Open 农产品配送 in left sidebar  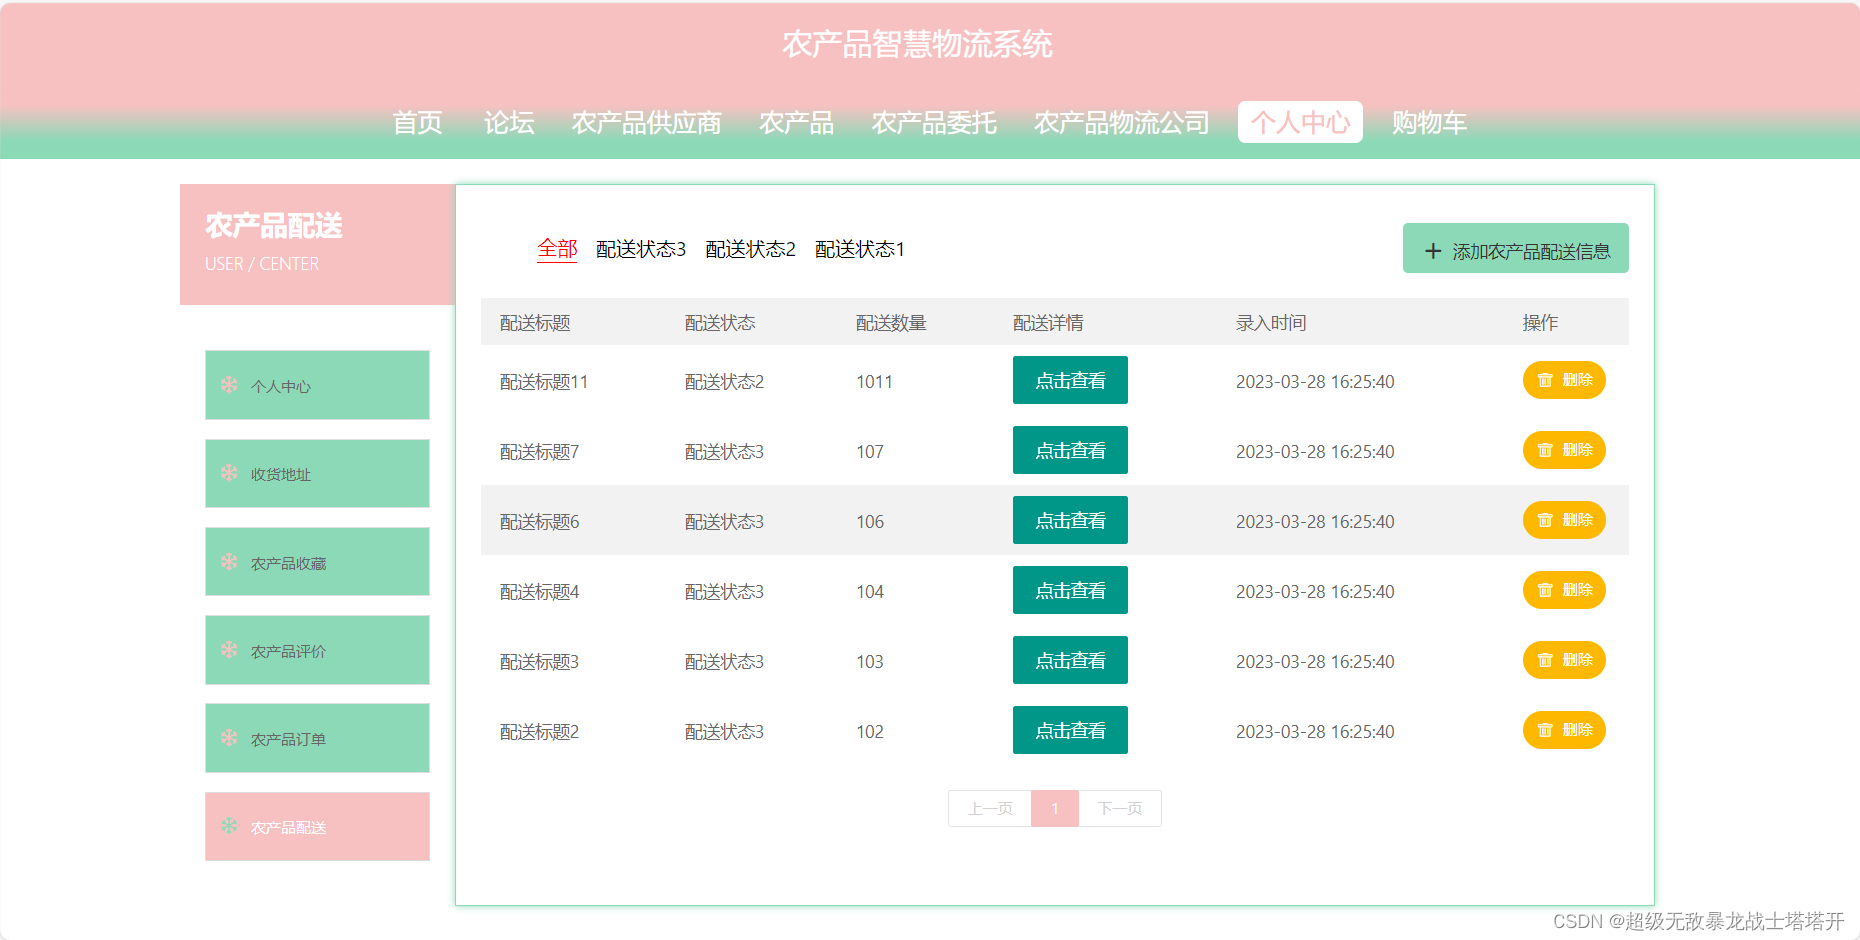[317, 826]
